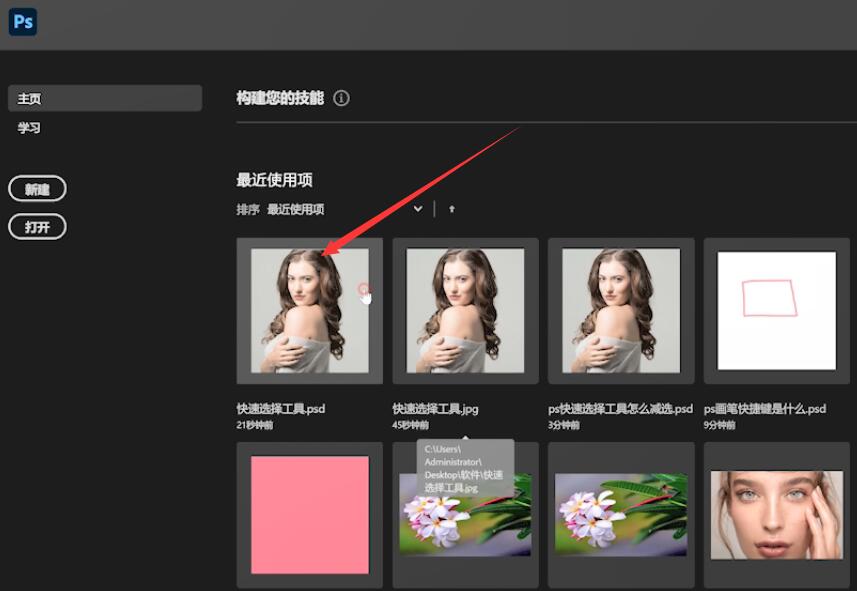Open the info icon beside 构建您的技能
This screenshot has height=591, width=857.
[x=342, y=98]
